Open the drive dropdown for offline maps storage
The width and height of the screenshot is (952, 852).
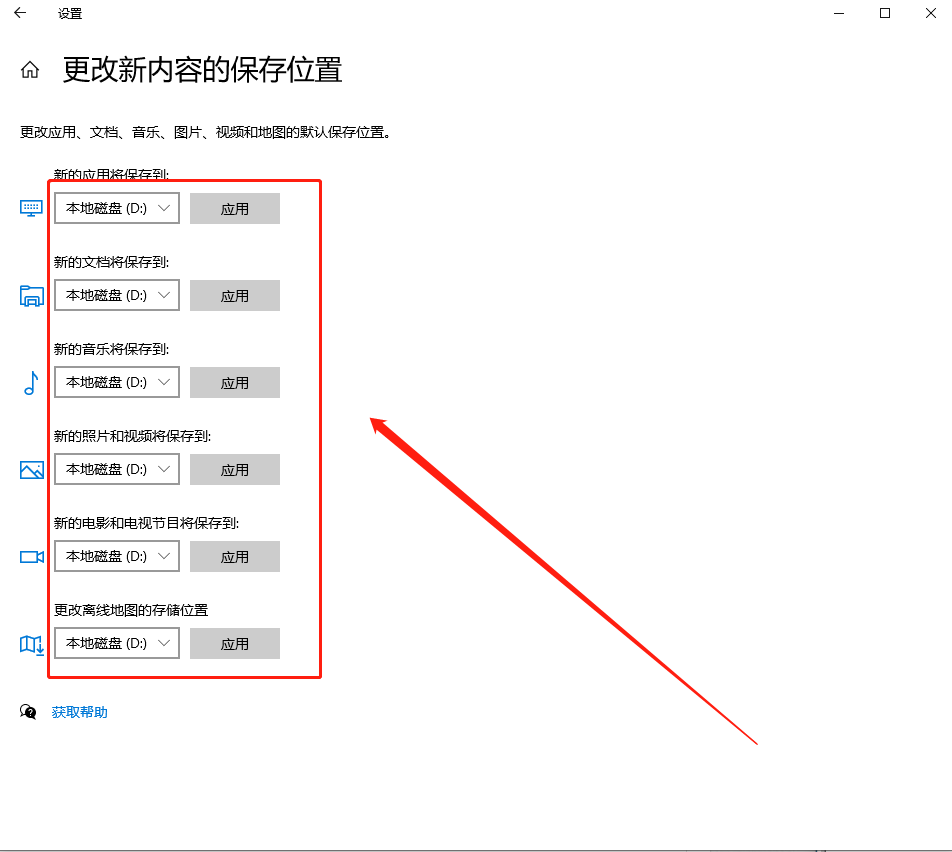116,643
